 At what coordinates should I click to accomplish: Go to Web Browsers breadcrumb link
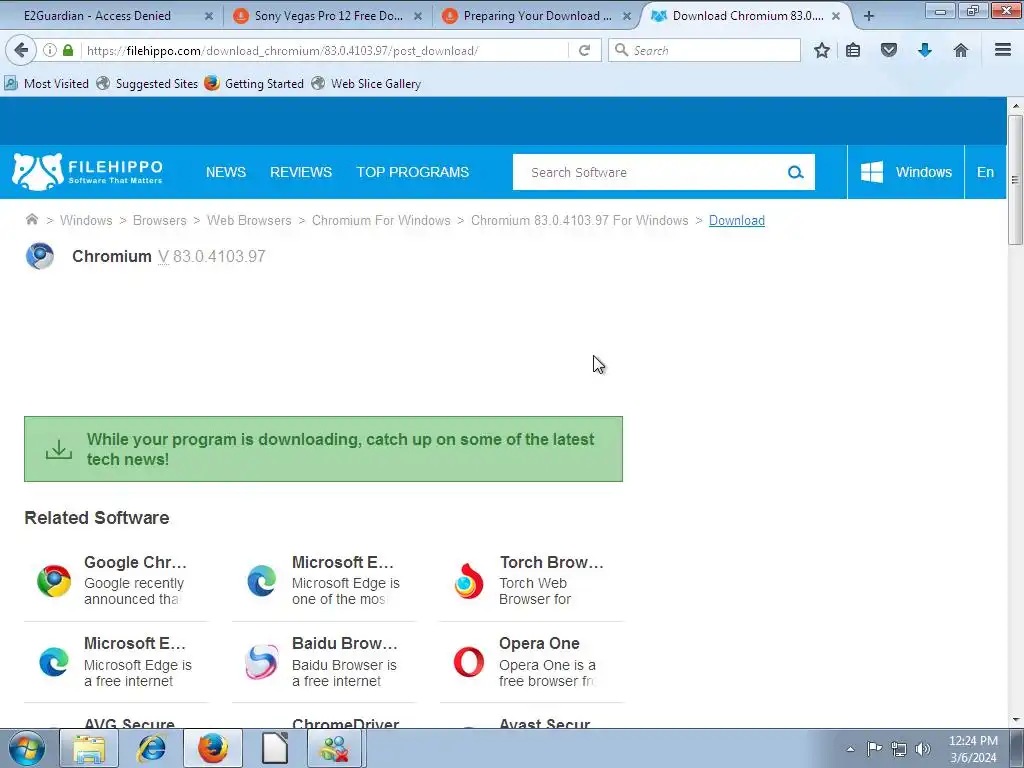(249, 220)
